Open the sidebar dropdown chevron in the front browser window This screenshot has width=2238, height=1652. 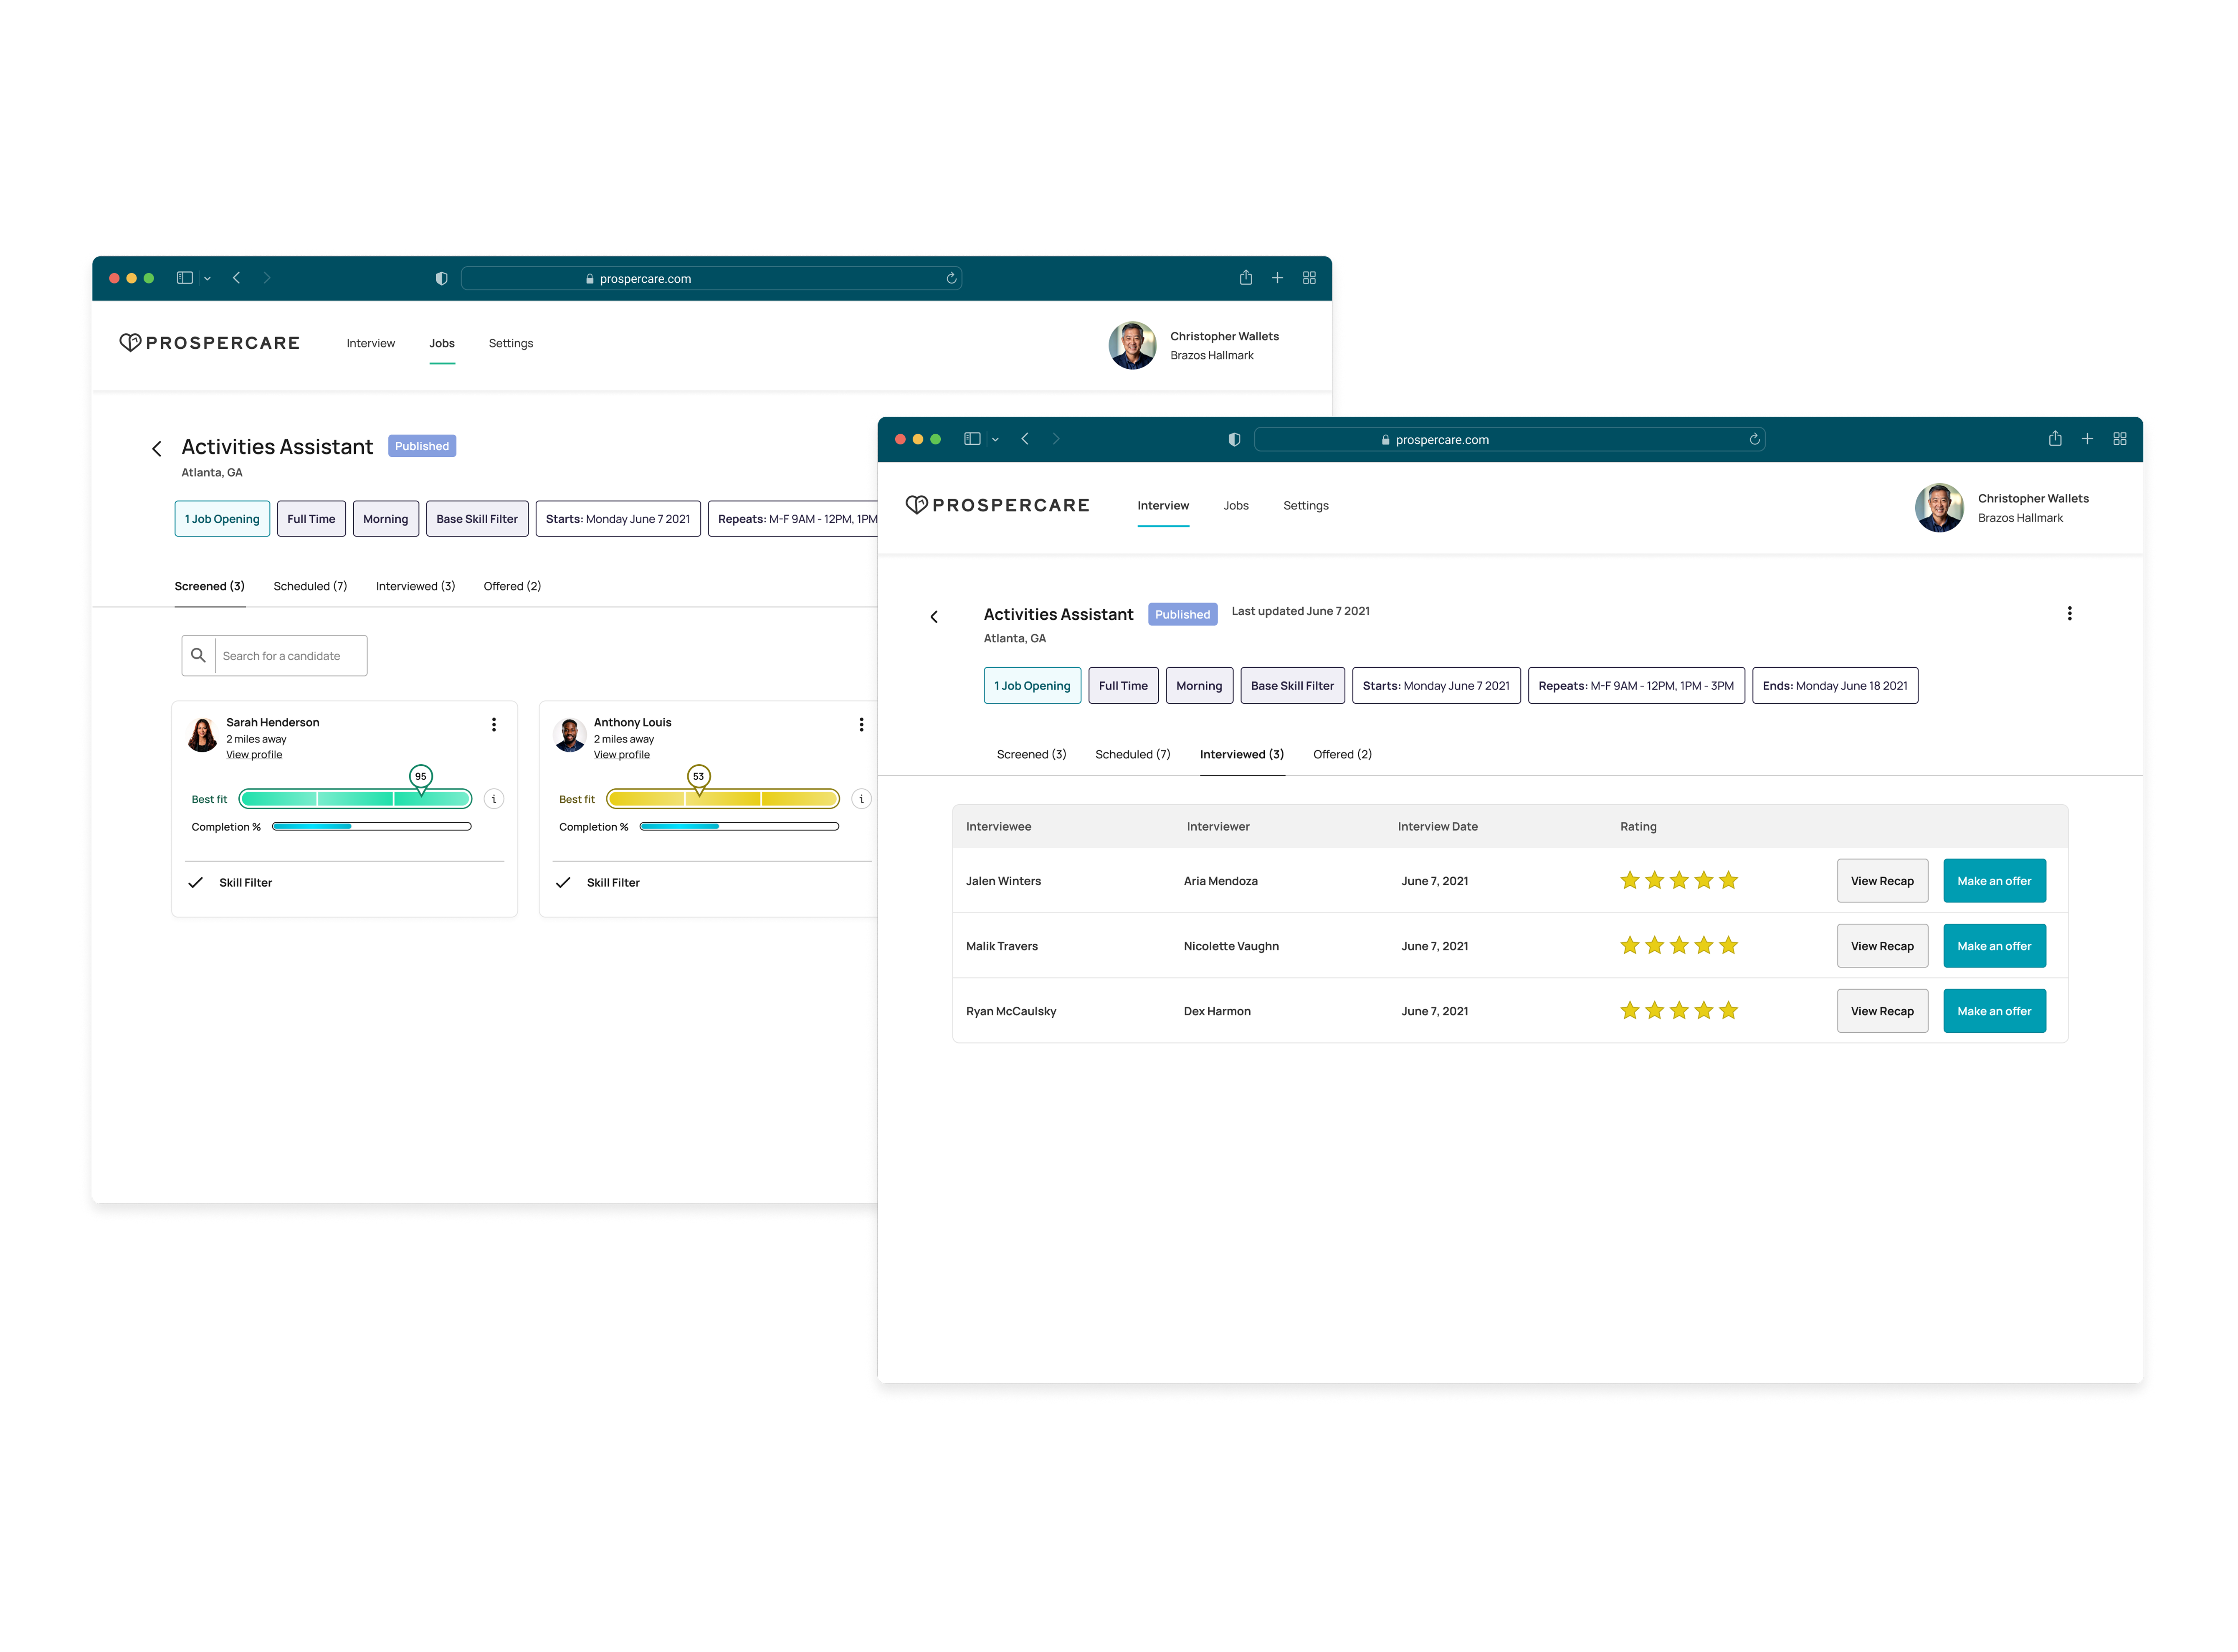coord(995,440)
